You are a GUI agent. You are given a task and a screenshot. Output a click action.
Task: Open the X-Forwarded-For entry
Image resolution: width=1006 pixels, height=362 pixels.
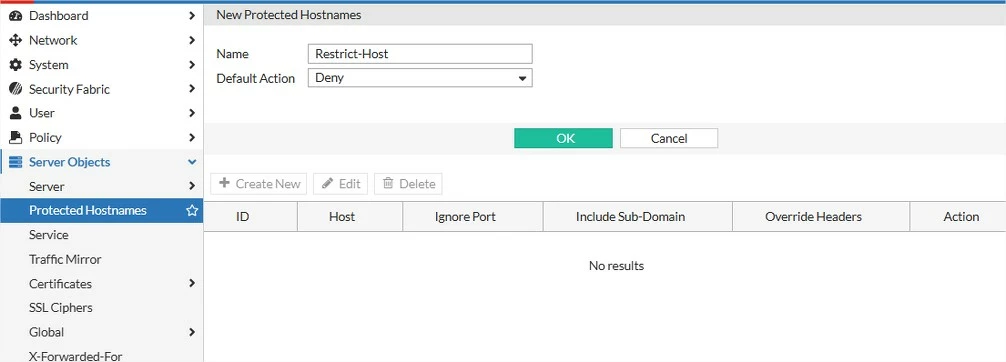101,355
